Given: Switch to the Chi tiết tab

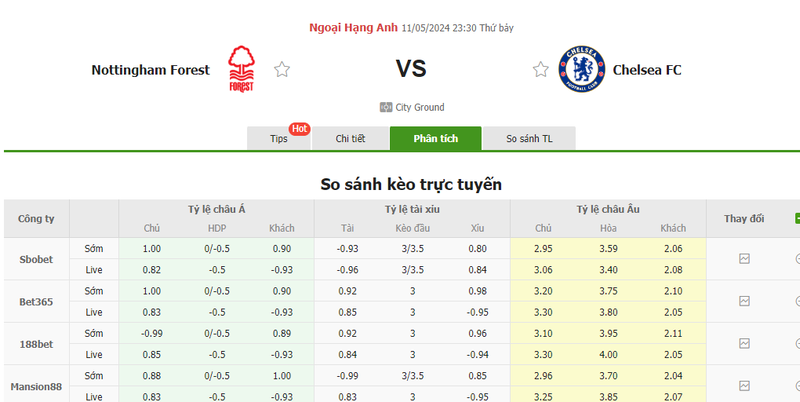Looking at the screenshot, I should [350, 138].
